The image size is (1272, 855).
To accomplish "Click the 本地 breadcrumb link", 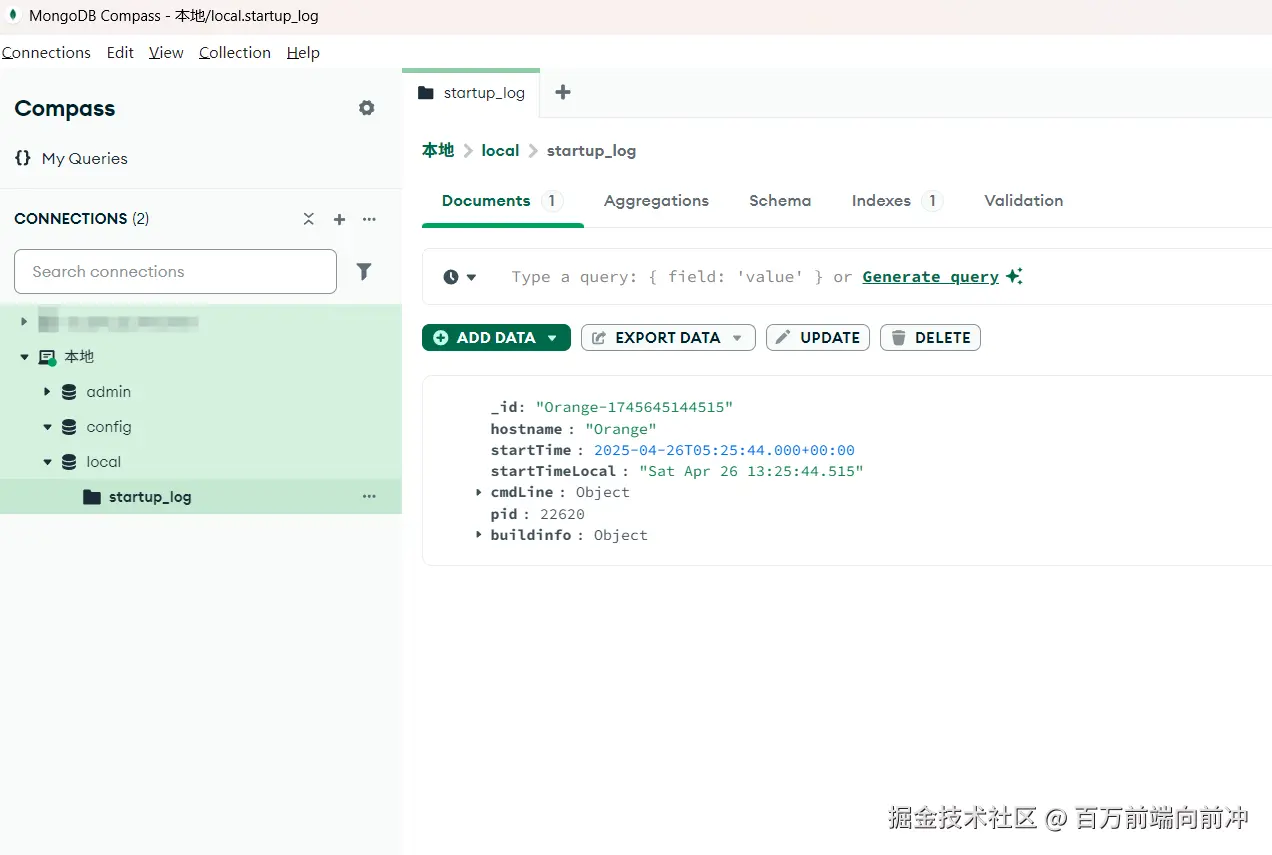I will click(438, 150).
